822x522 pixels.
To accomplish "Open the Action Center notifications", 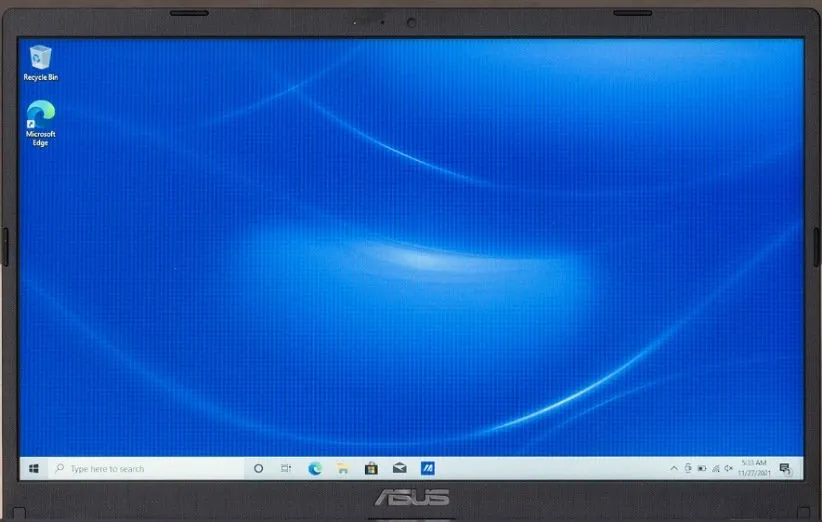I will (x=785, y=468).
